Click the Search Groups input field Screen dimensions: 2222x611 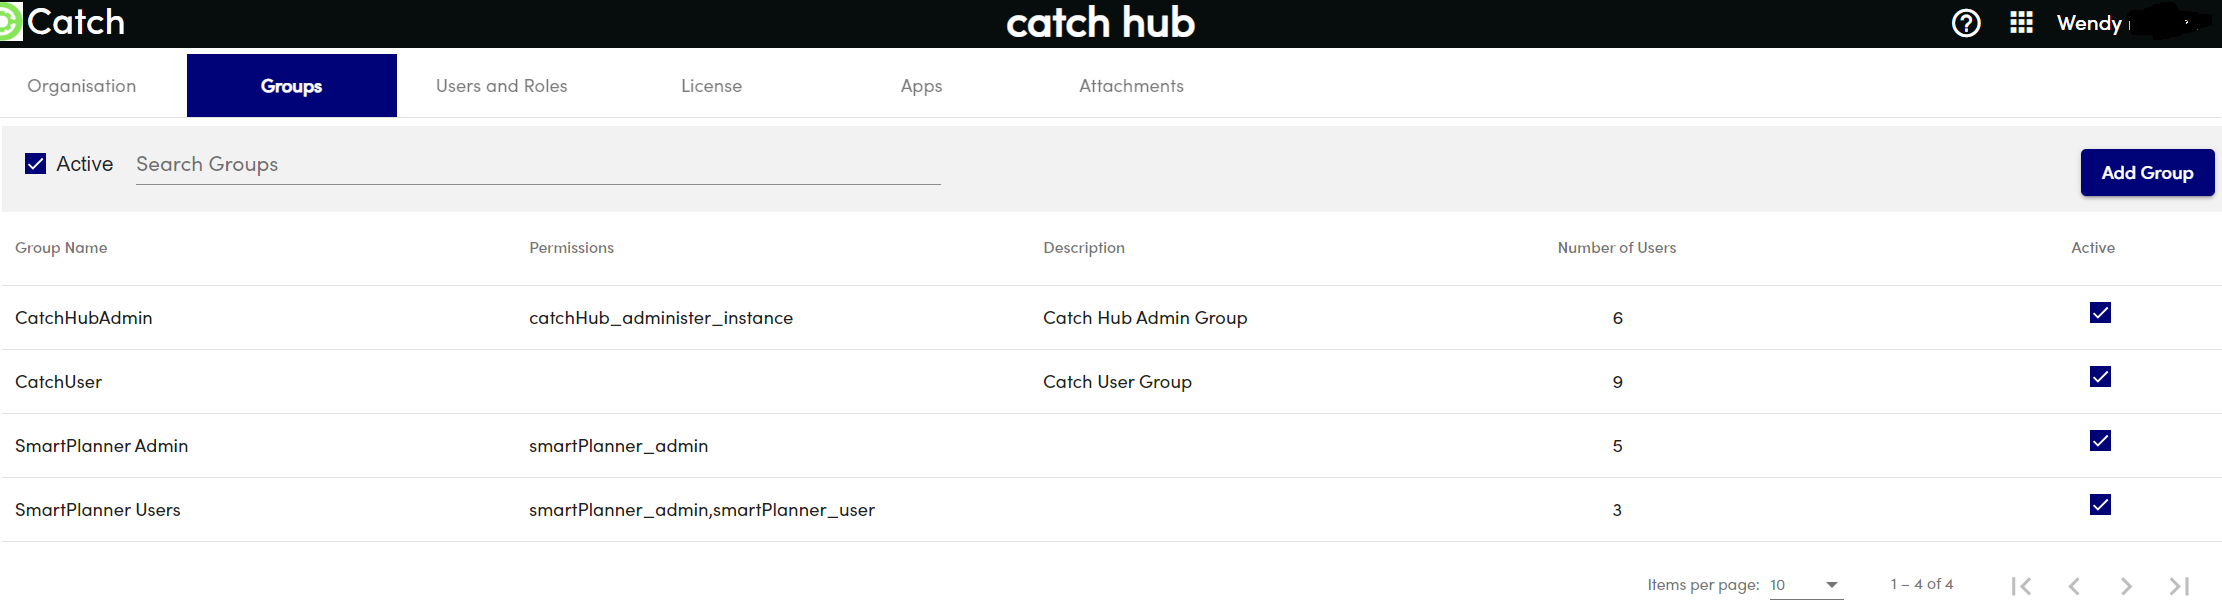tap(537, 165)
